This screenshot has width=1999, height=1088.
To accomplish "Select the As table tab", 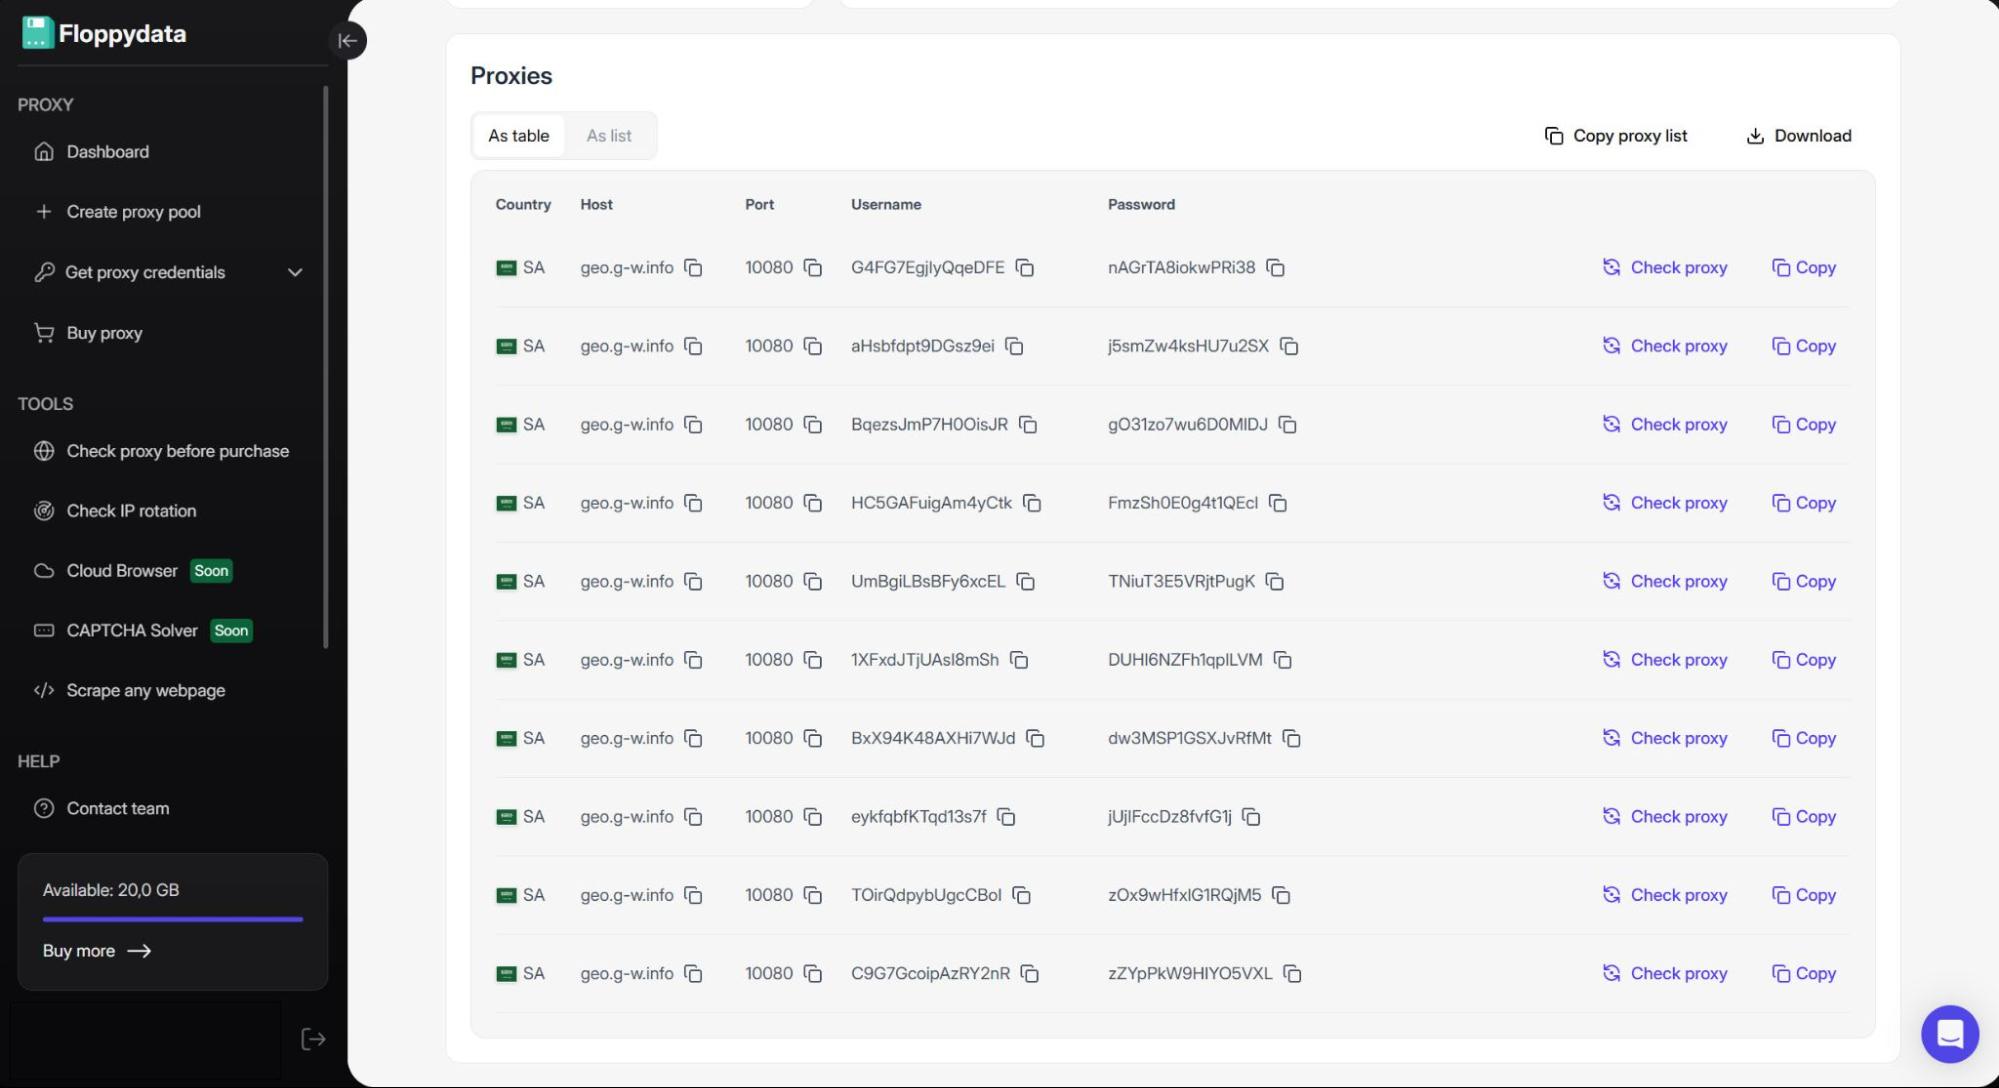I will tap(518, 136).
